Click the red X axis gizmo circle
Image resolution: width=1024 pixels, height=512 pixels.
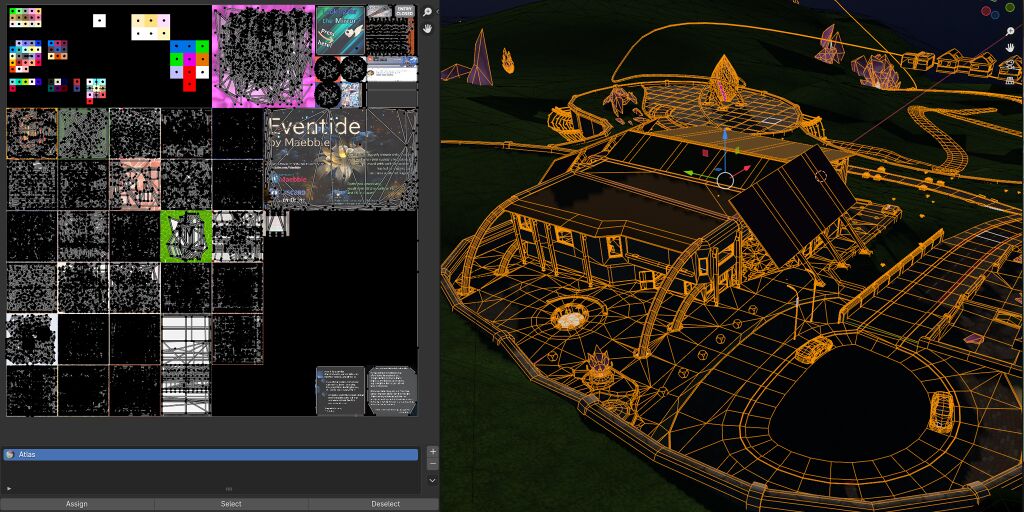click(986, 11)
